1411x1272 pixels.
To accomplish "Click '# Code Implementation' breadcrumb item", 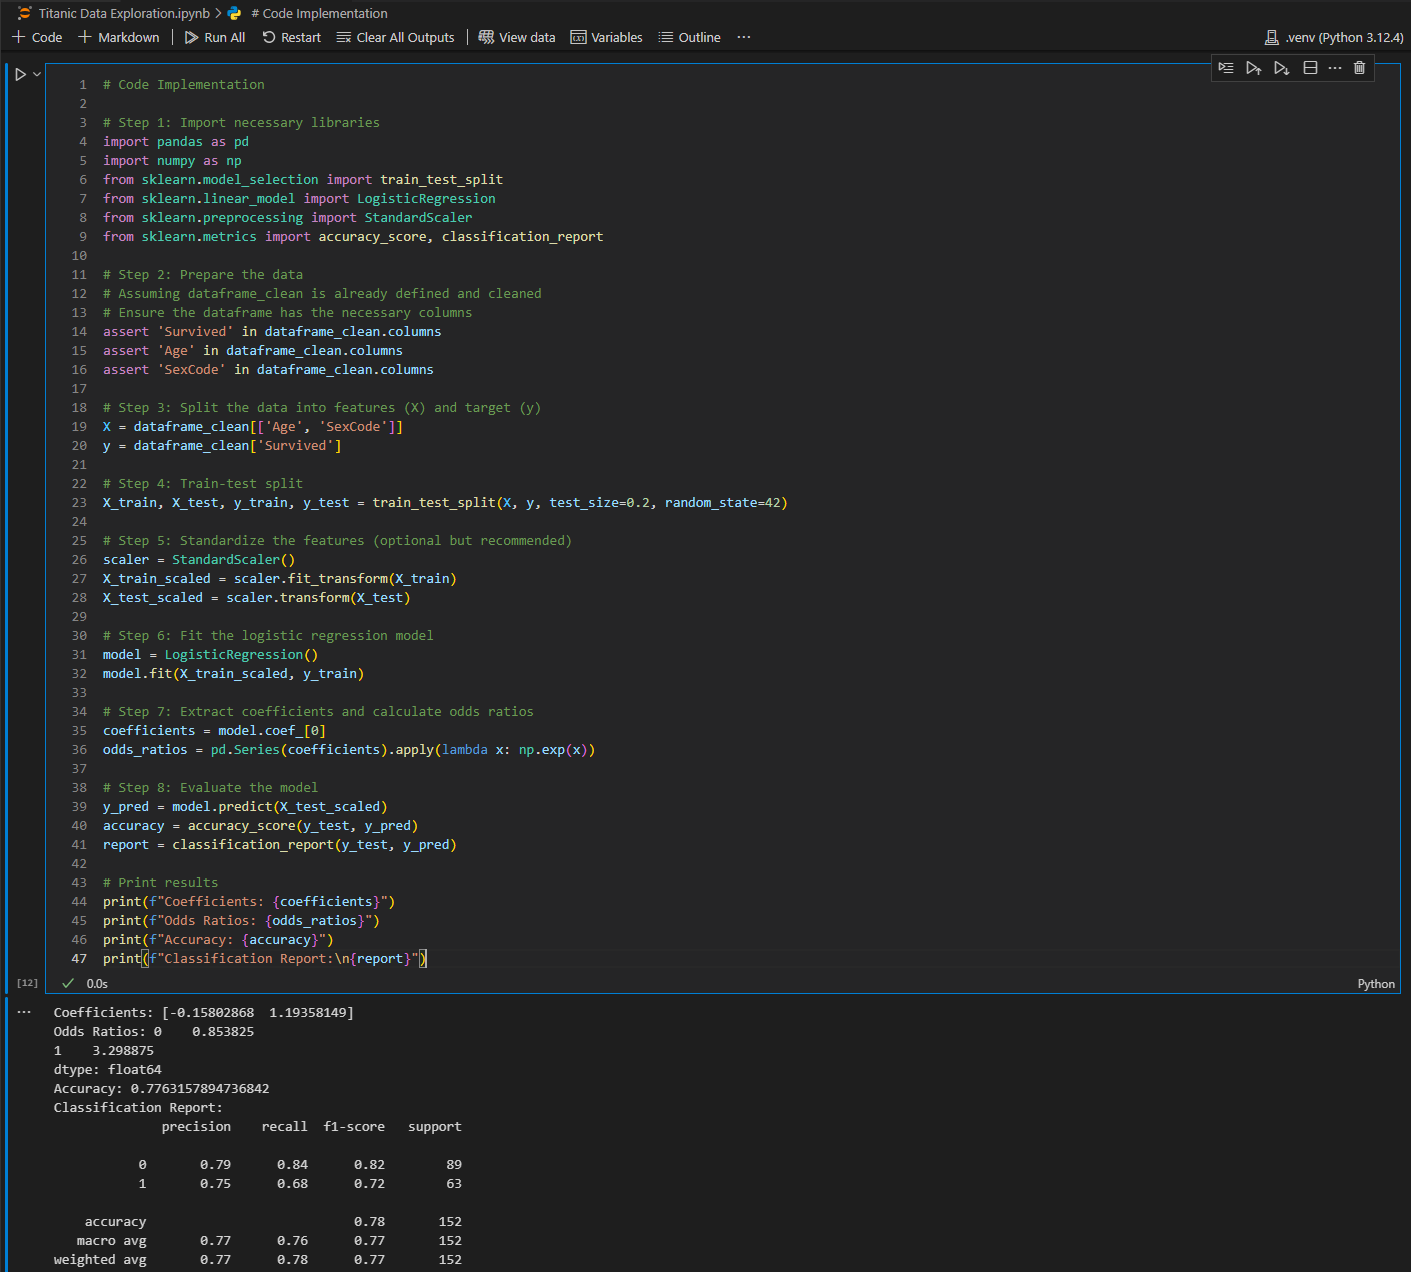I will pos(319,13).
